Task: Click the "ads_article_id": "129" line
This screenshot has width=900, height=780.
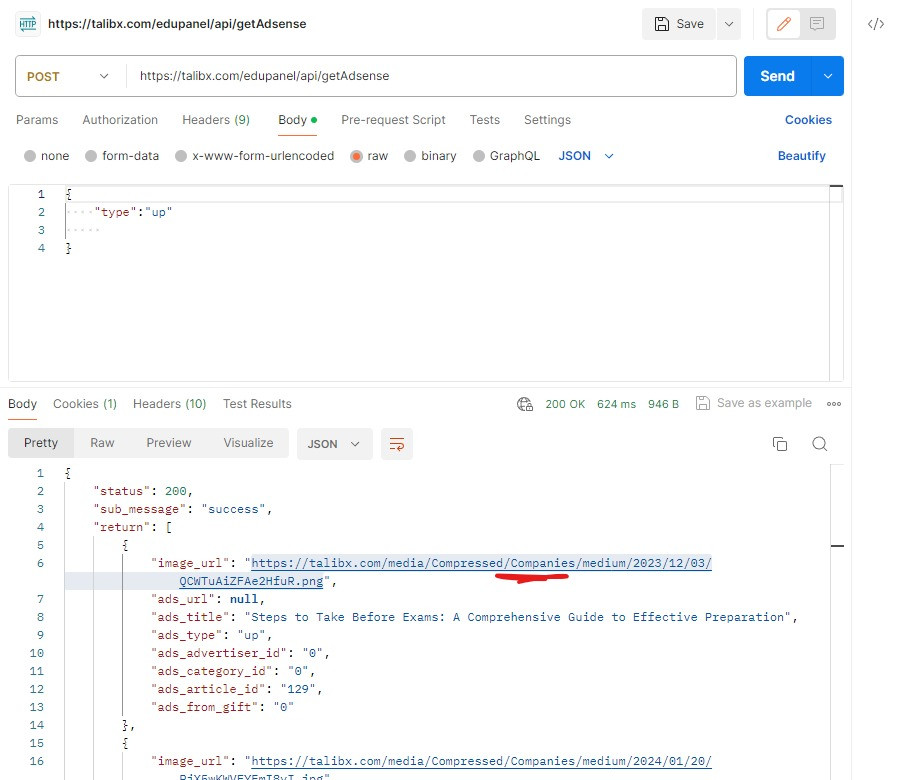Action: tap(236, 689)
